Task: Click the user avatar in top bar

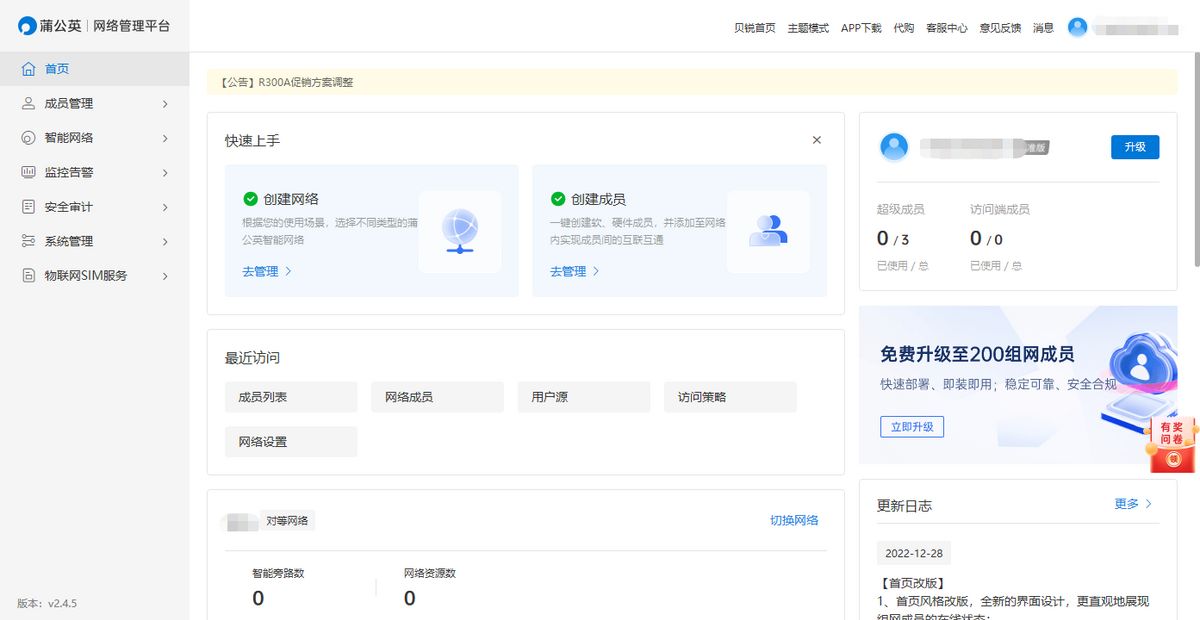Action: [x=1077, y=27]
